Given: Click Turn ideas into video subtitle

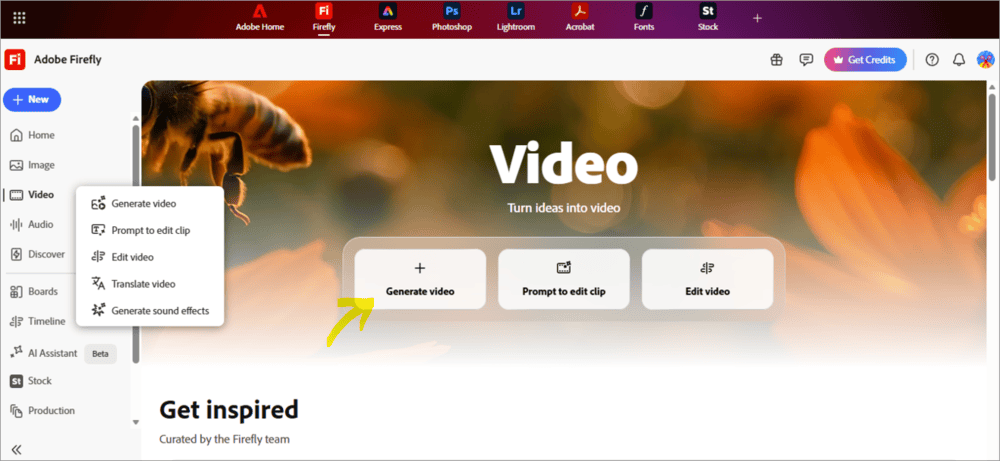Looking at the screenshot, I should coord(564,208).
